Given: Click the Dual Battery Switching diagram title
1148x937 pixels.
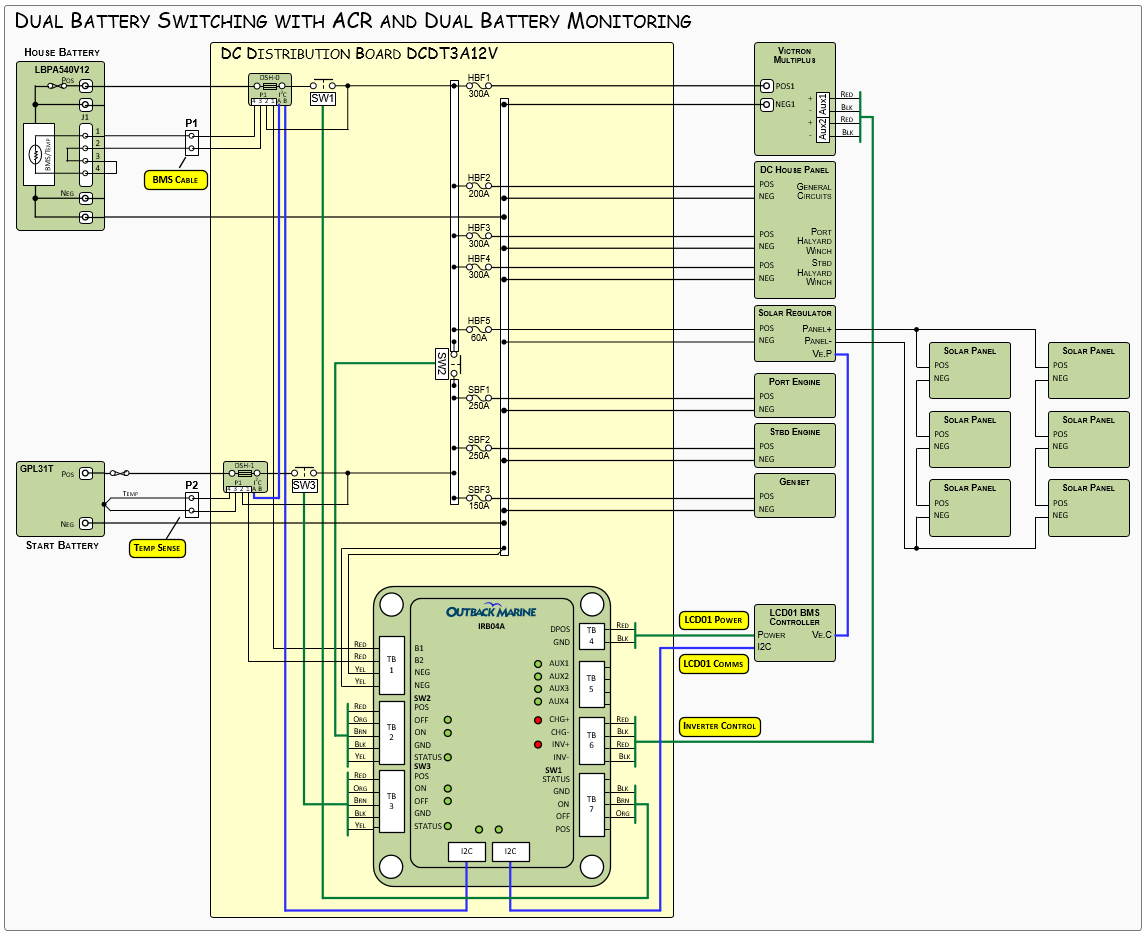Looking at the screenshot, I should coord(353,20).
